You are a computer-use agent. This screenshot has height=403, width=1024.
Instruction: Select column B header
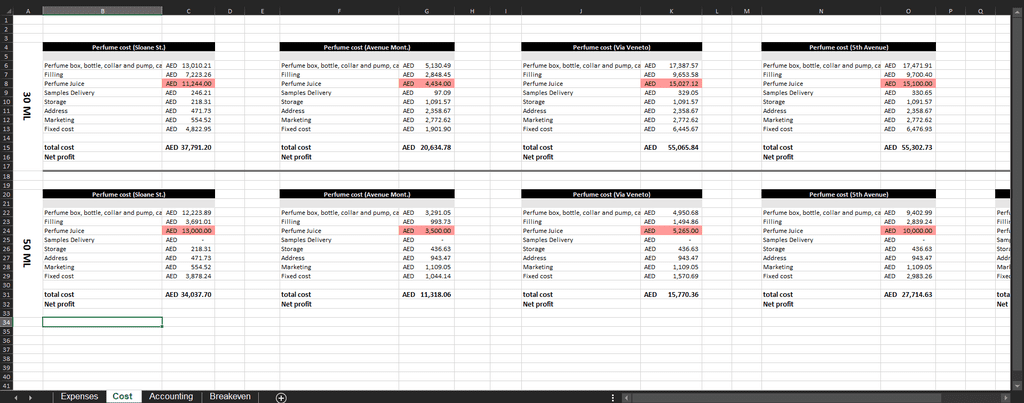point(103,11)
